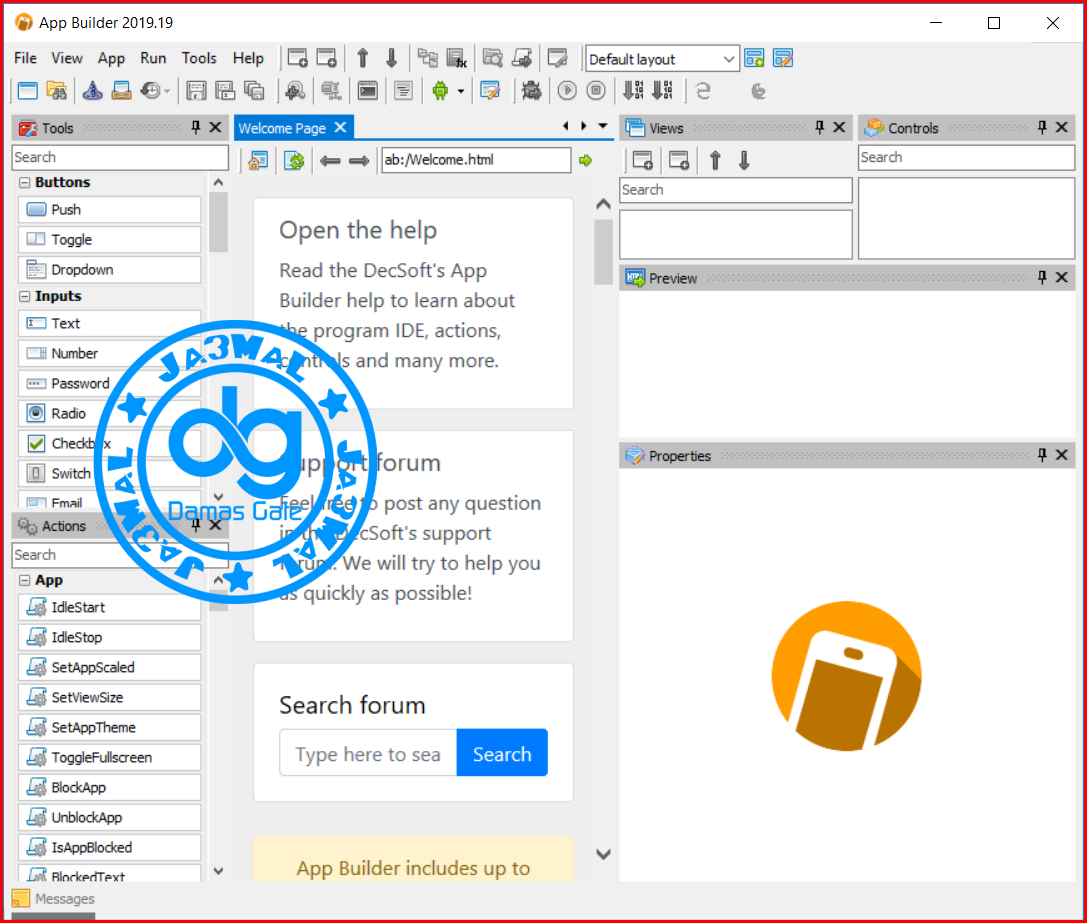Viewport: 1087px width, 923px height.
Task: Click the save layout icon next to Default layout
Action: tap(754, 58)
